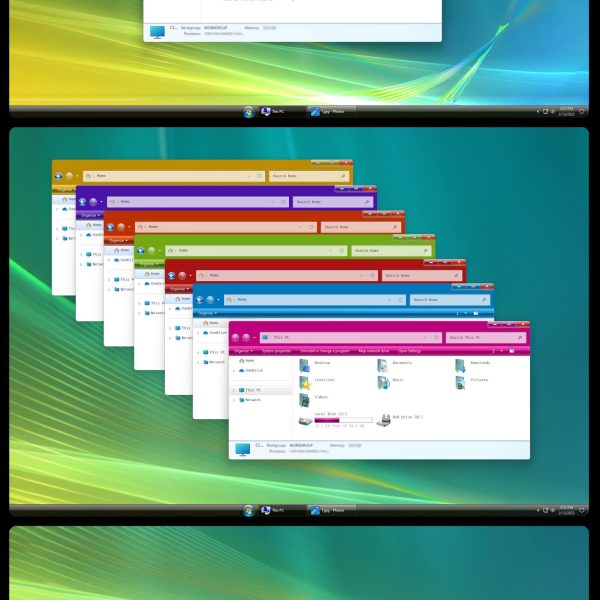Click the Back button in the gold window
This screenshot has width=600, height=600.
tap(58, 176)
